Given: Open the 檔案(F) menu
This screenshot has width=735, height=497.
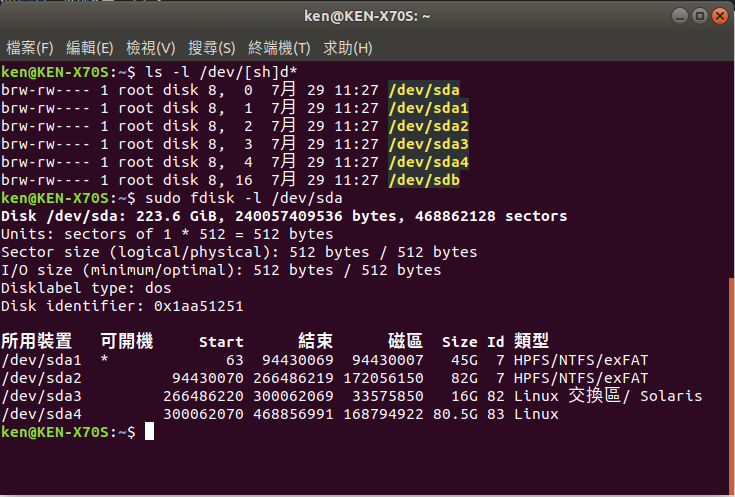Looking at the screenshot, I should (30, 48).
